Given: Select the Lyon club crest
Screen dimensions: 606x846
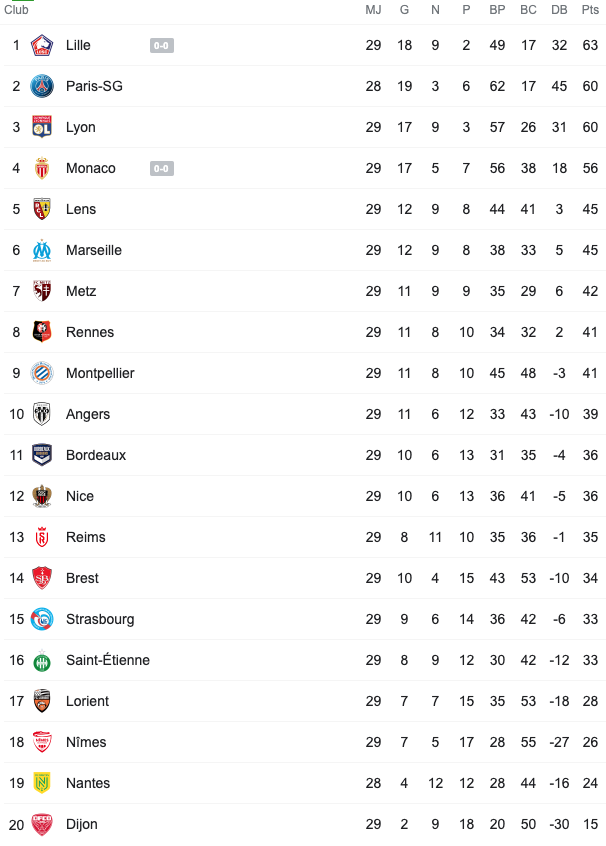Looking at the screenshot, I should 42,127.
